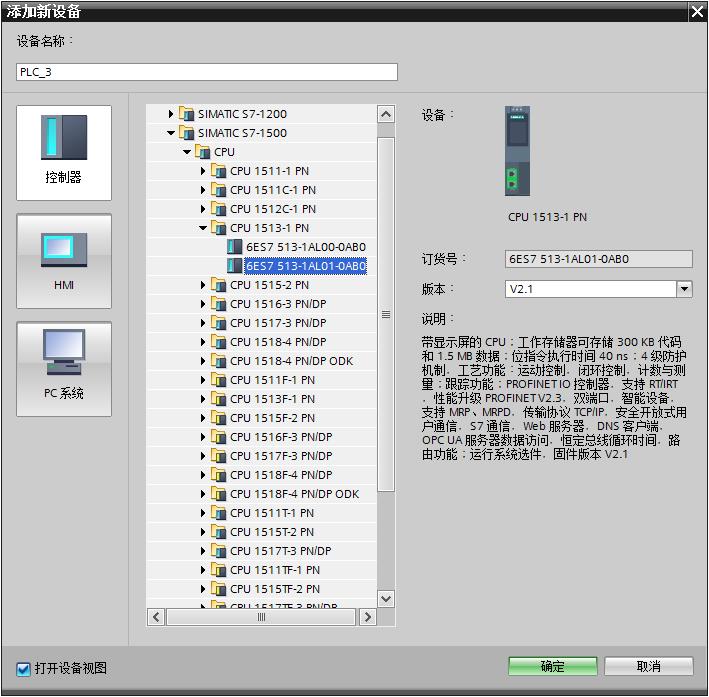
Task: Click the vertical scrollbar thumb of device tree
Action: 386,314
